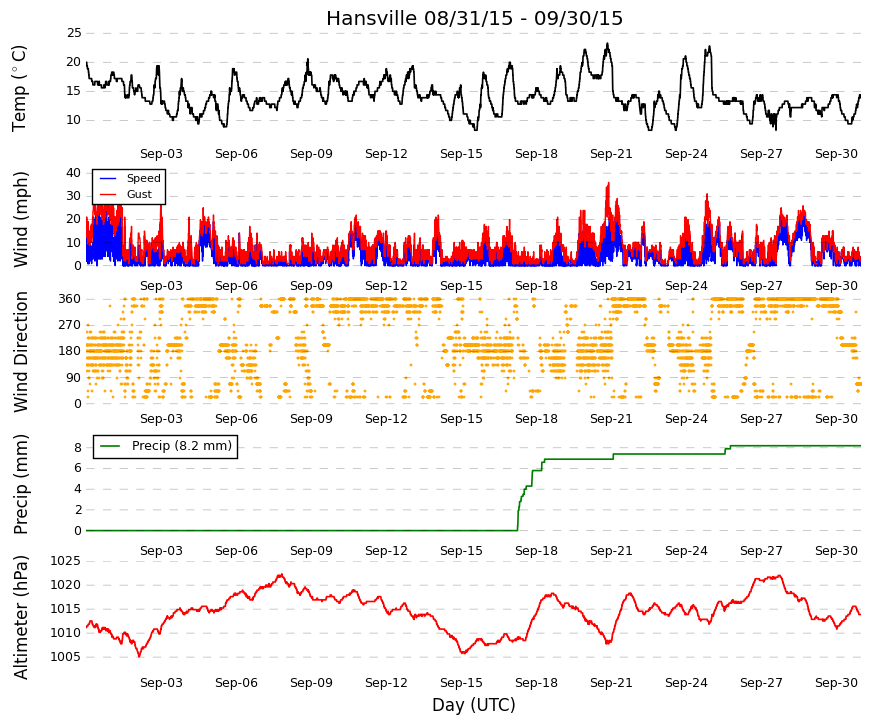
Task: Click the 360 tick on wind direction axis
Action: click(70, 299)
